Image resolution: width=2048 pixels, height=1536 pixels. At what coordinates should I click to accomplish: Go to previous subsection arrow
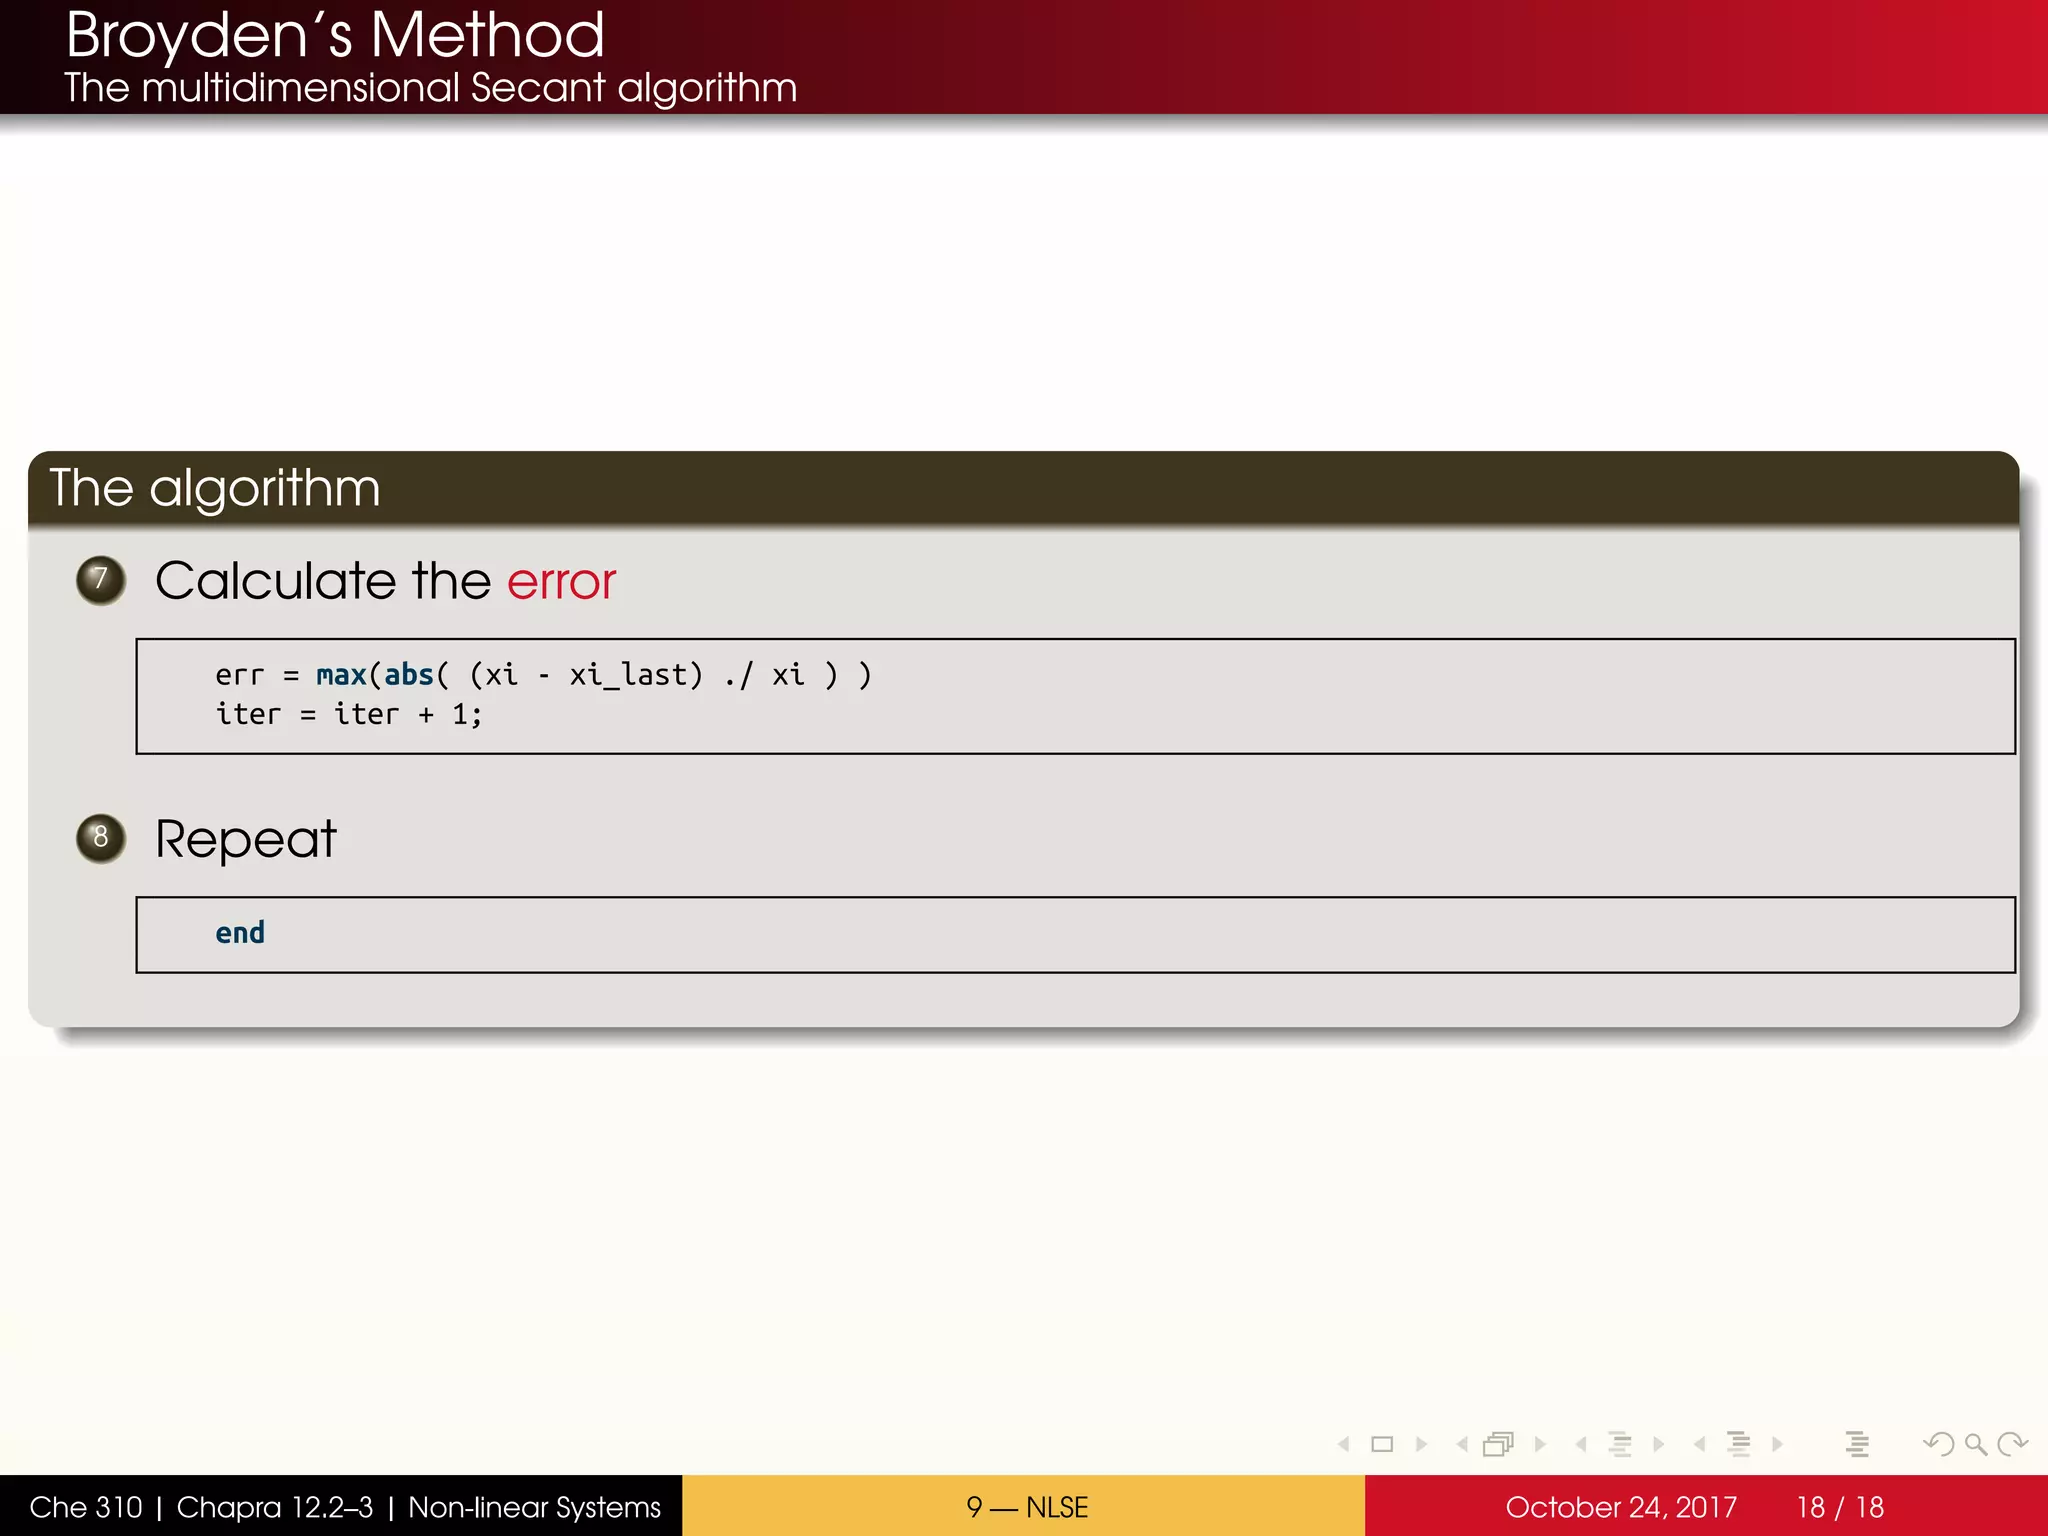click(x=1581, y=1444)
